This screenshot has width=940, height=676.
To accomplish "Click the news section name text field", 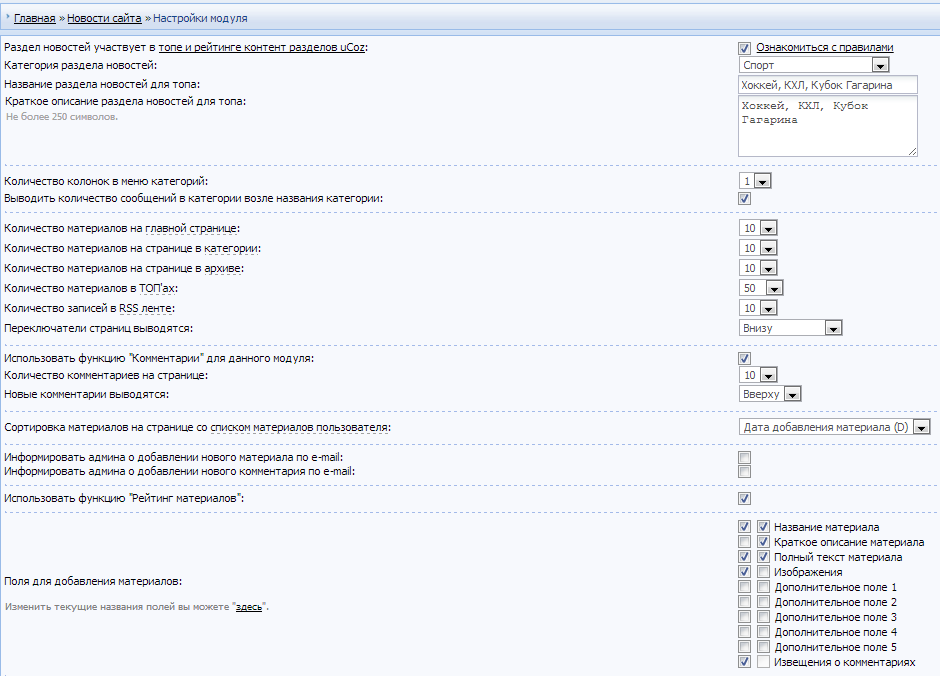I will click(x=827, y=85).
